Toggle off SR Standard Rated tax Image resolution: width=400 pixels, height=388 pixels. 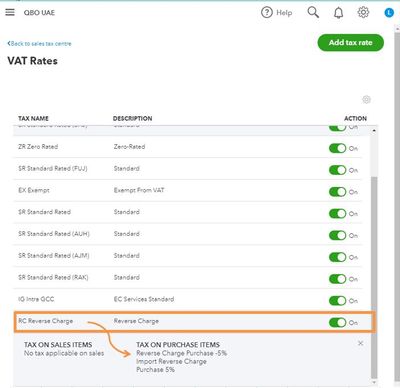[337, 213]
